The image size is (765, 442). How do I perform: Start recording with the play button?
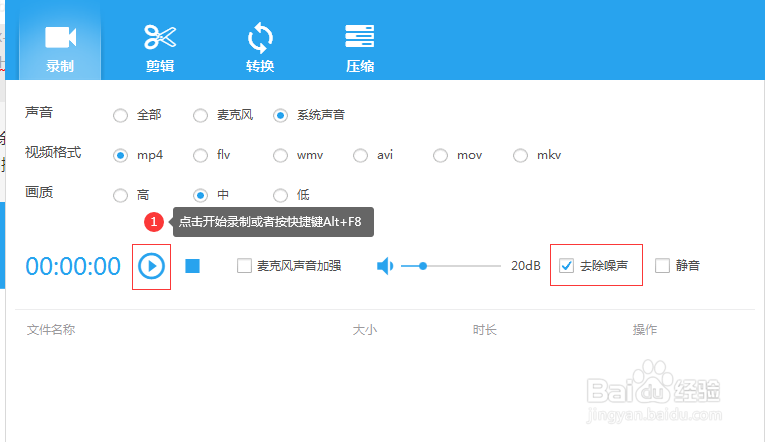pyautogui.click(x=151, y=266)
